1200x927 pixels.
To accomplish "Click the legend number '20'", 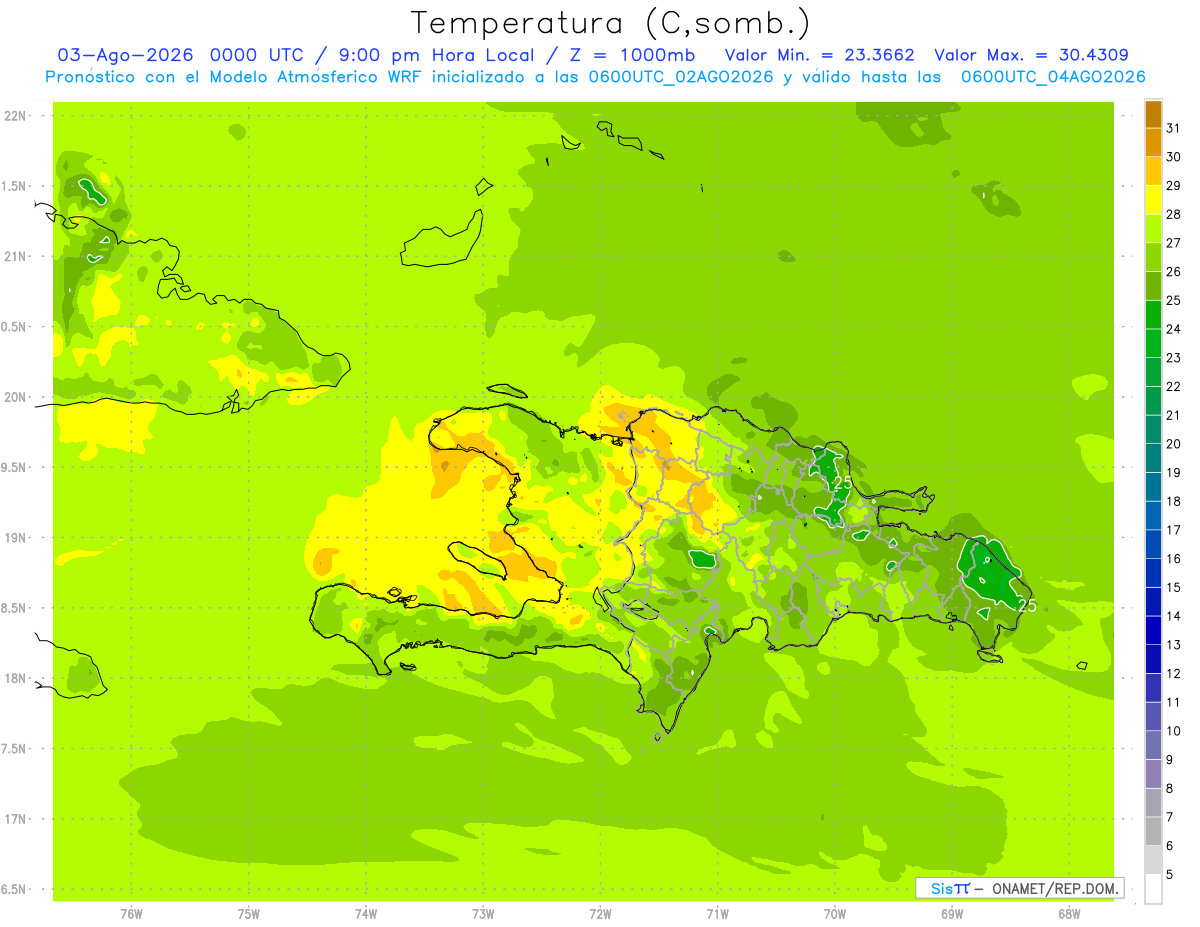I will [1174, 444].
